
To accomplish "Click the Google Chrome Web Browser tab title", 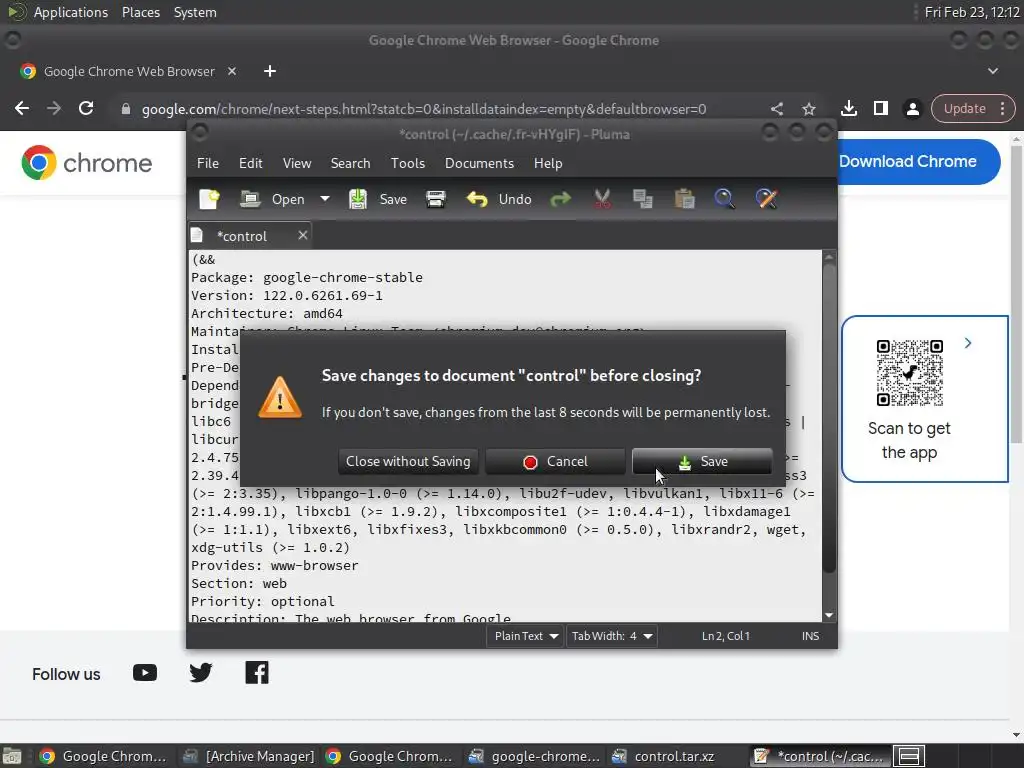I will point(129,71).
